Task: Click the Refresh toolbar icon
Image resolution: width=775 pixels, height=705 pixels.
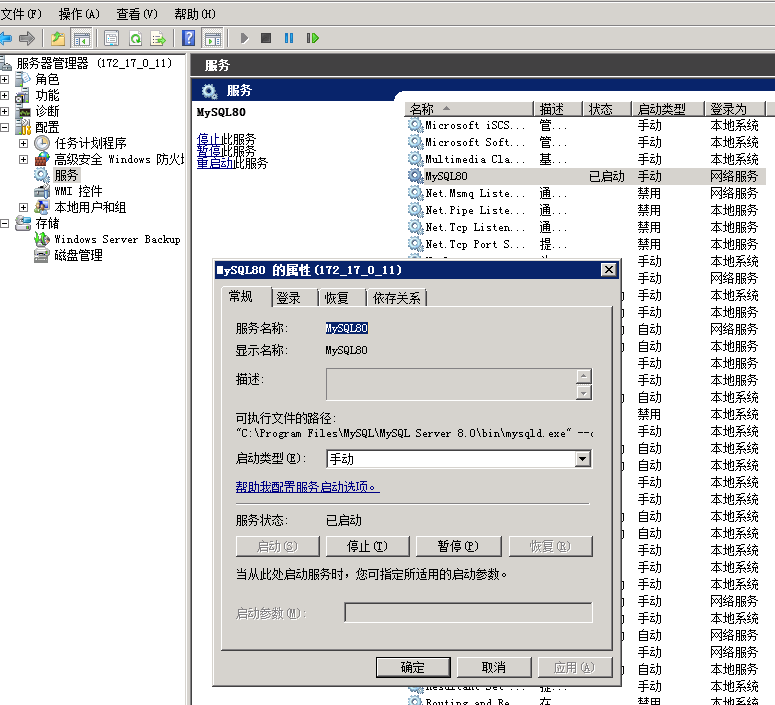Action: (x=135, y=38)
